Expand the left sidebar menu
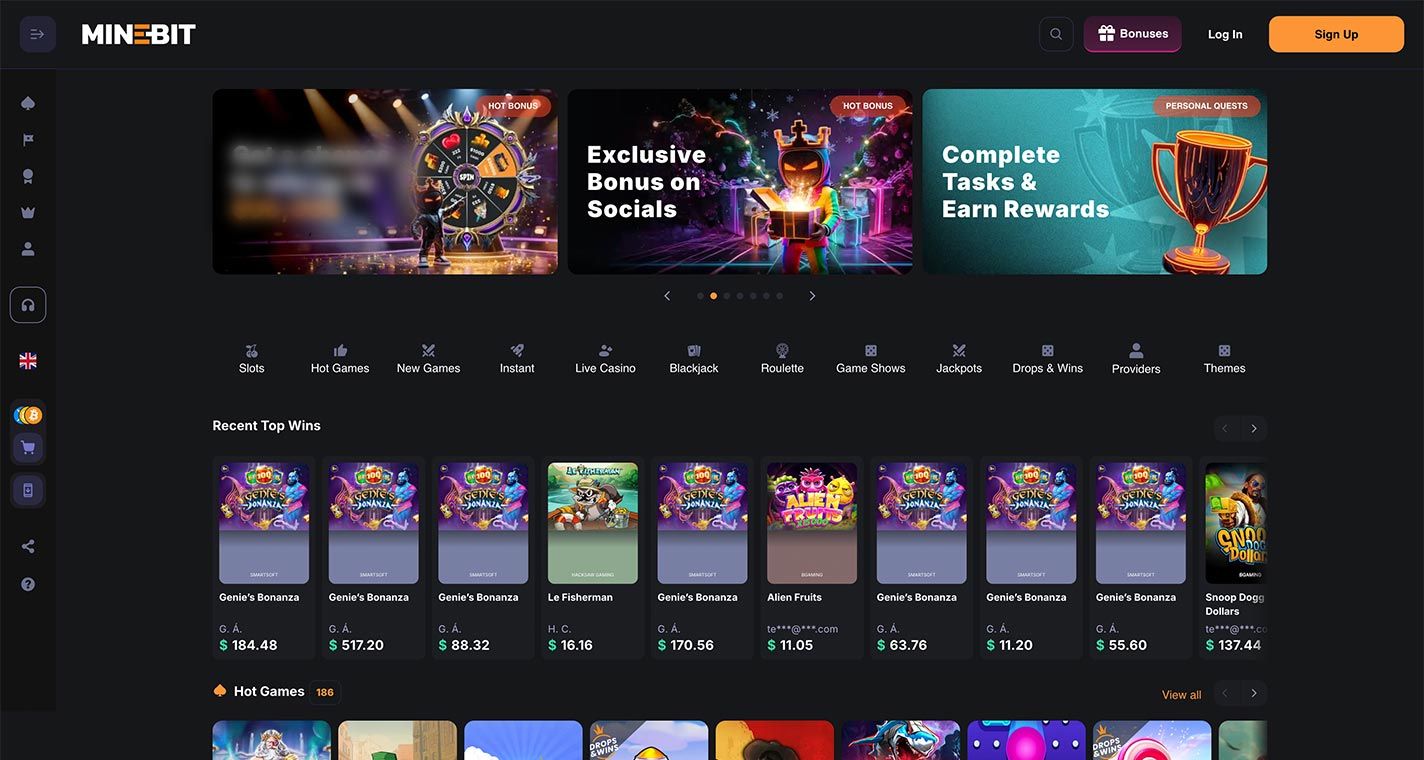 (37, 34)
